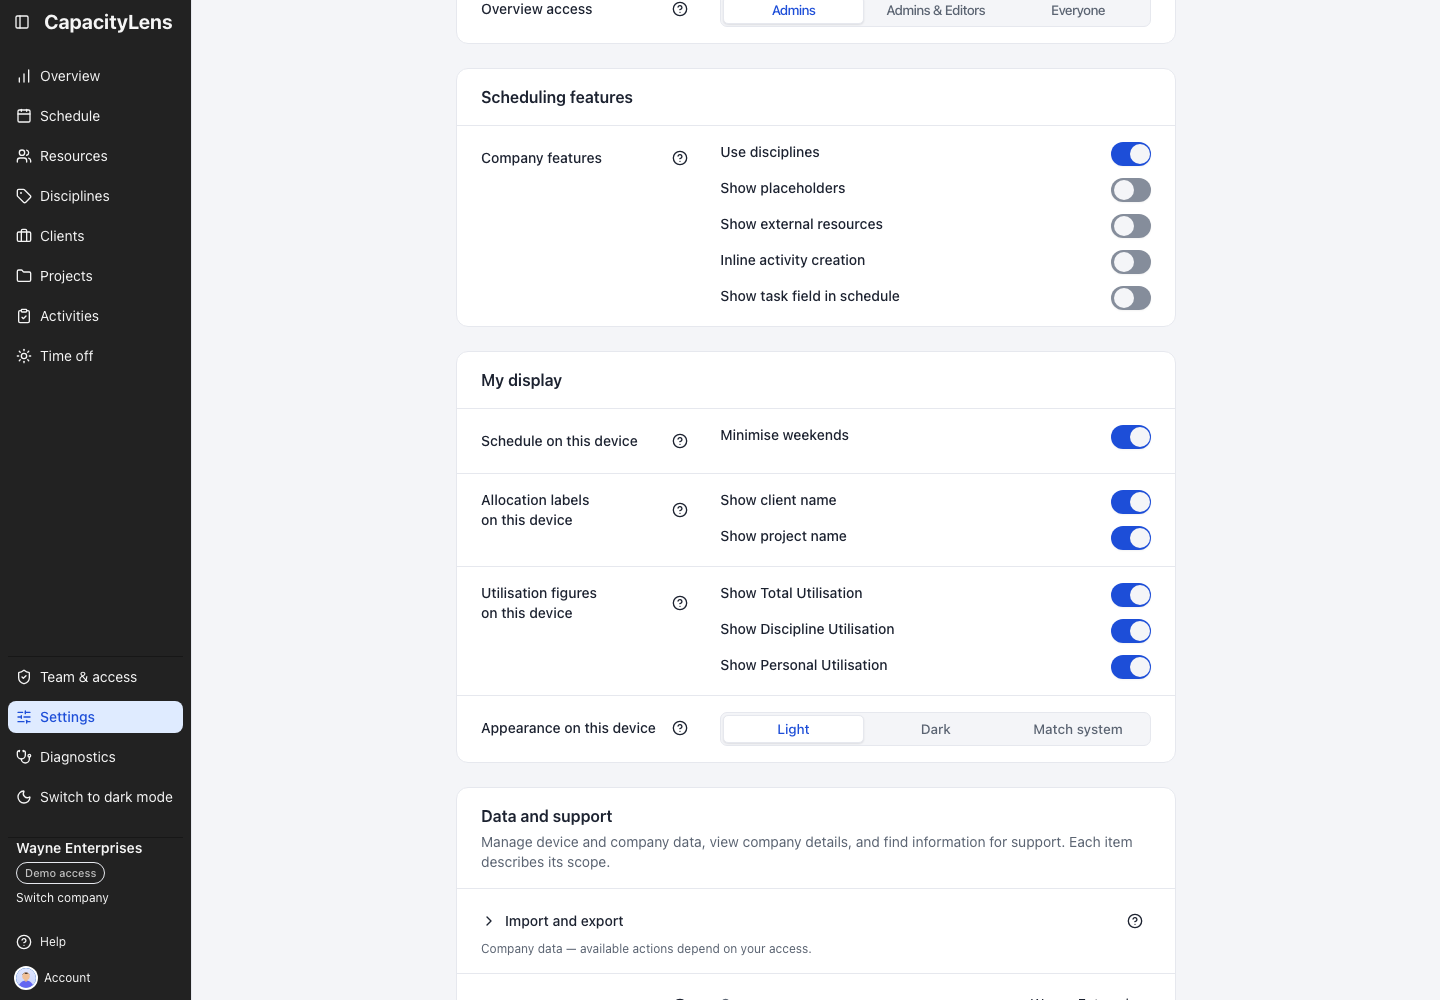The width and height of the screenshot is (1440, 1000).
Task: Select Match system appearance
Action: coord(1078,729)
